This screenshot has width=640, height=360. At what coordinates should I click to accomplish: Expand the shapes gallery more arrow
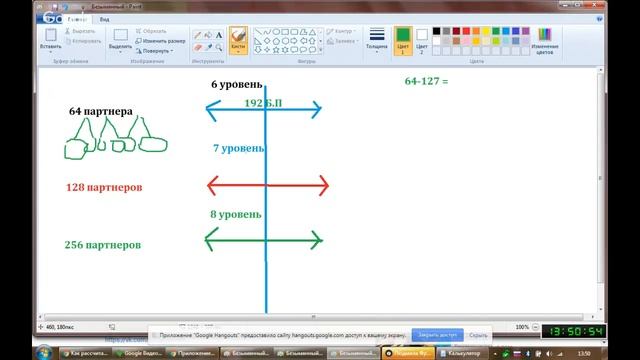(320, 50)
